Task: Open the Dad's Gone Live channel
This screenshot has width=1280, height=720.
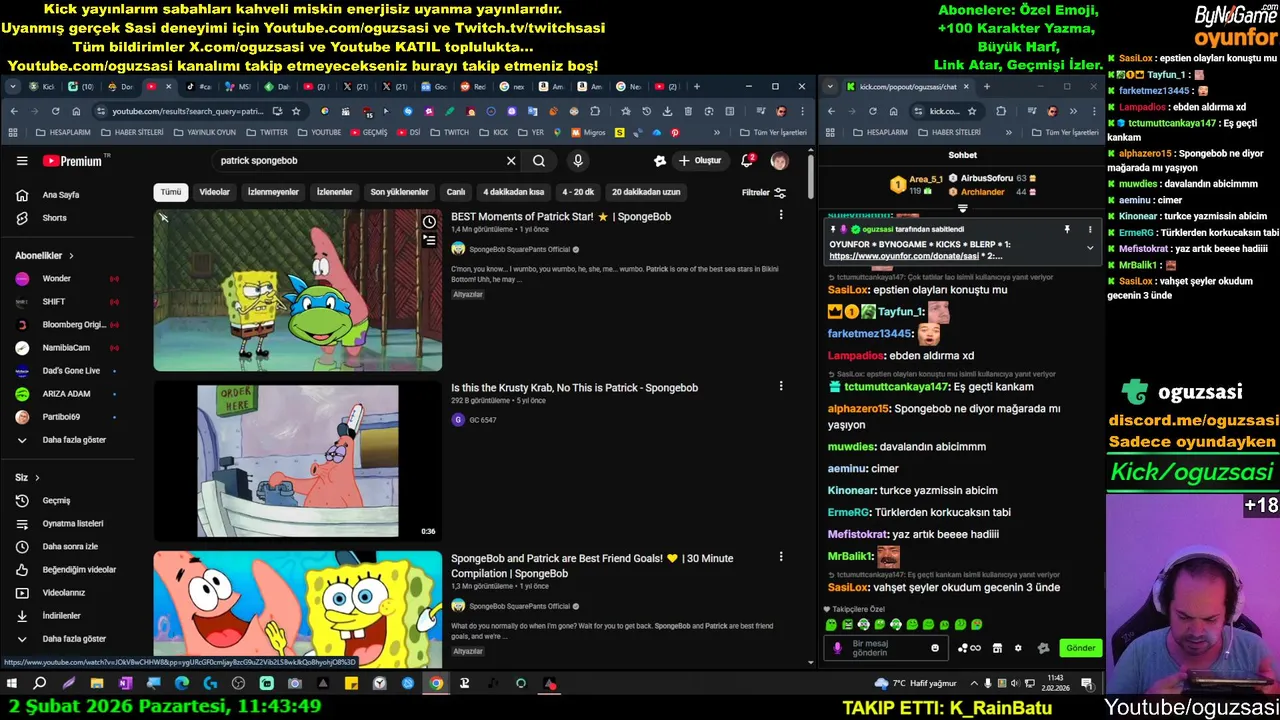Action: tap(69, 371)
